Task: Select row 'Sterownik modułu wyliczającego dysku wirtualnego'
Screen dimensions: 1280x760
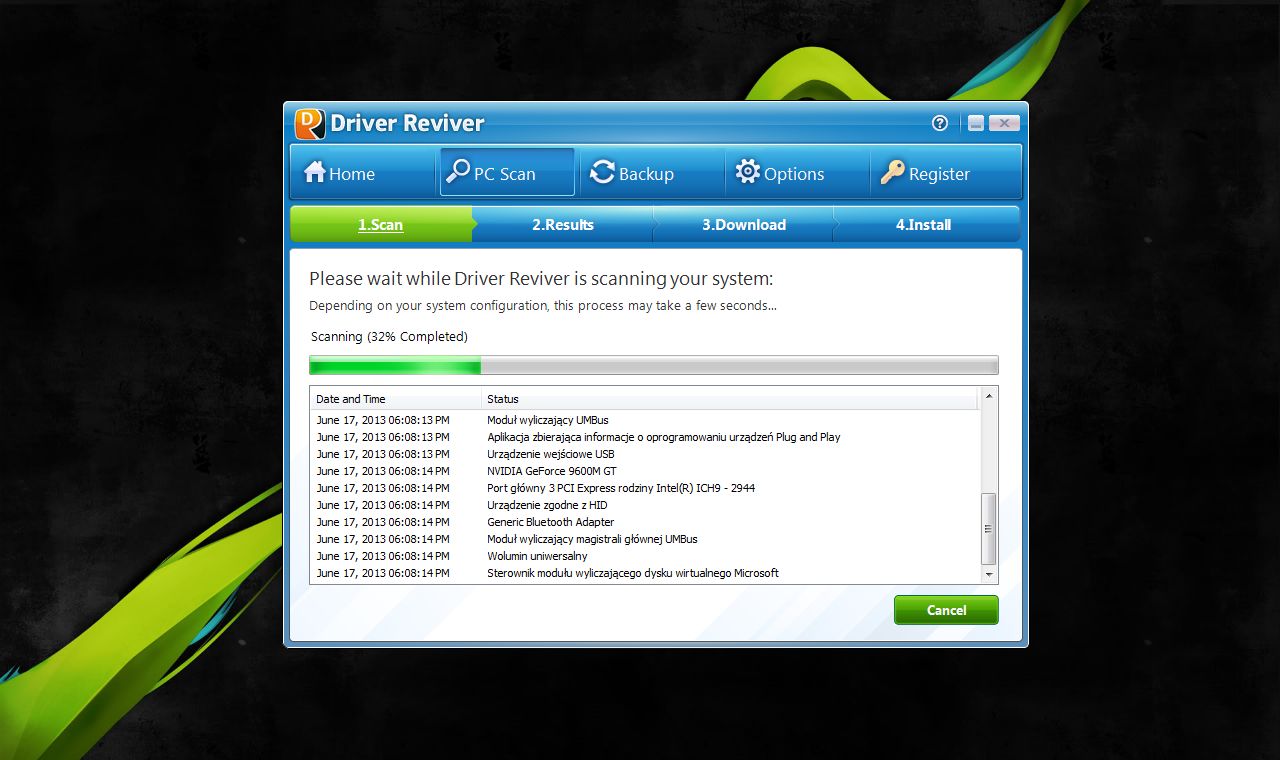Action: (645, 573)
